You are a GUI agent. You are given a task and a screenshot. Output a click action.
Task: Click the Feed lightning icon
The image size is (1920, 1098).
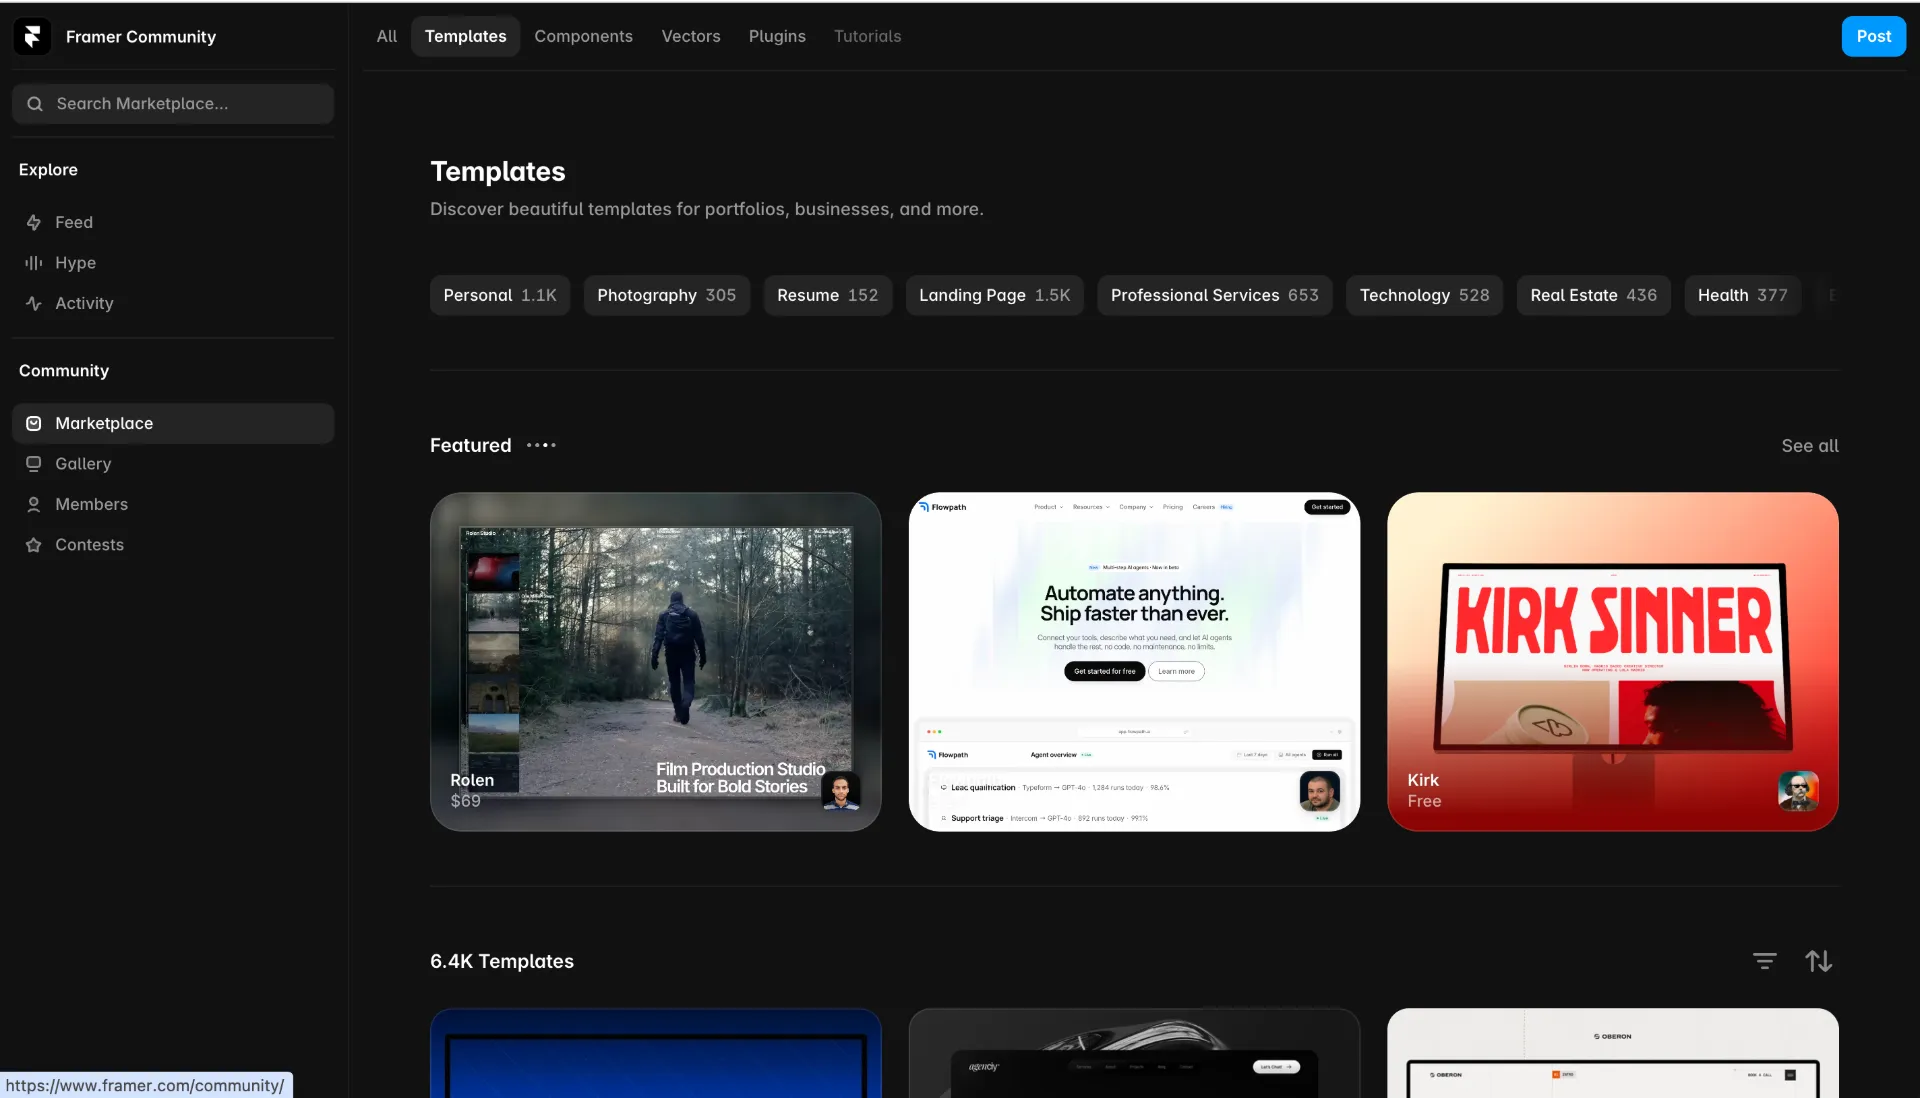coord(34,222)
